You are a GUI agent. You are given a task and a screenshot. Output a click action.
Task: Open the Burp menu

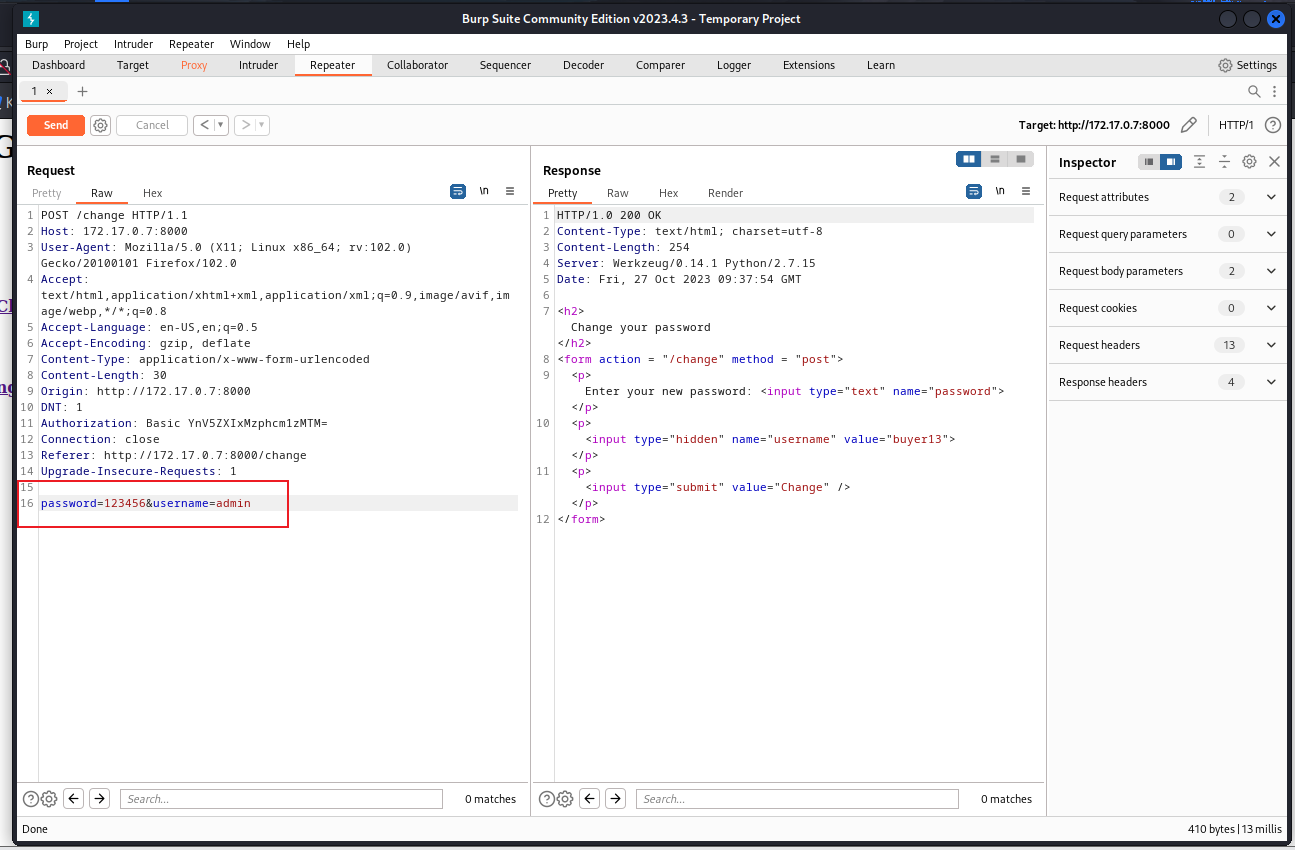tap(36, 44)
